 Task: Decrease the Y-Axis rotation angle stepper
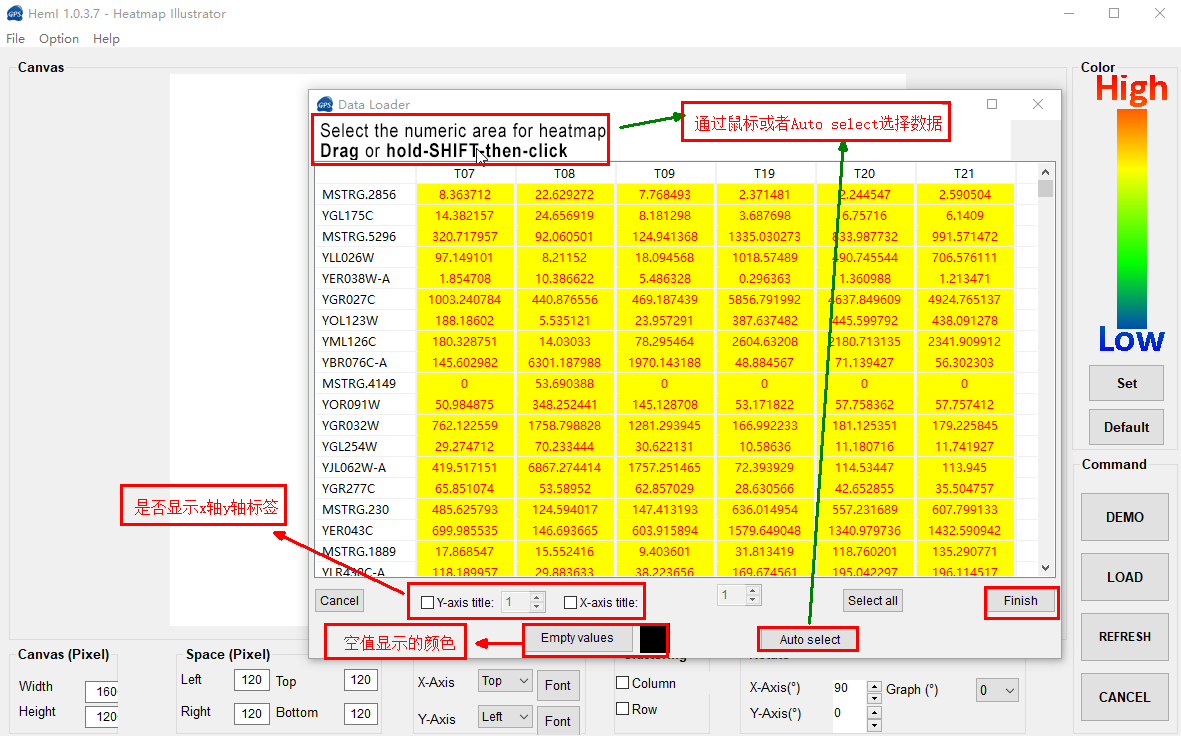point(874,725)
